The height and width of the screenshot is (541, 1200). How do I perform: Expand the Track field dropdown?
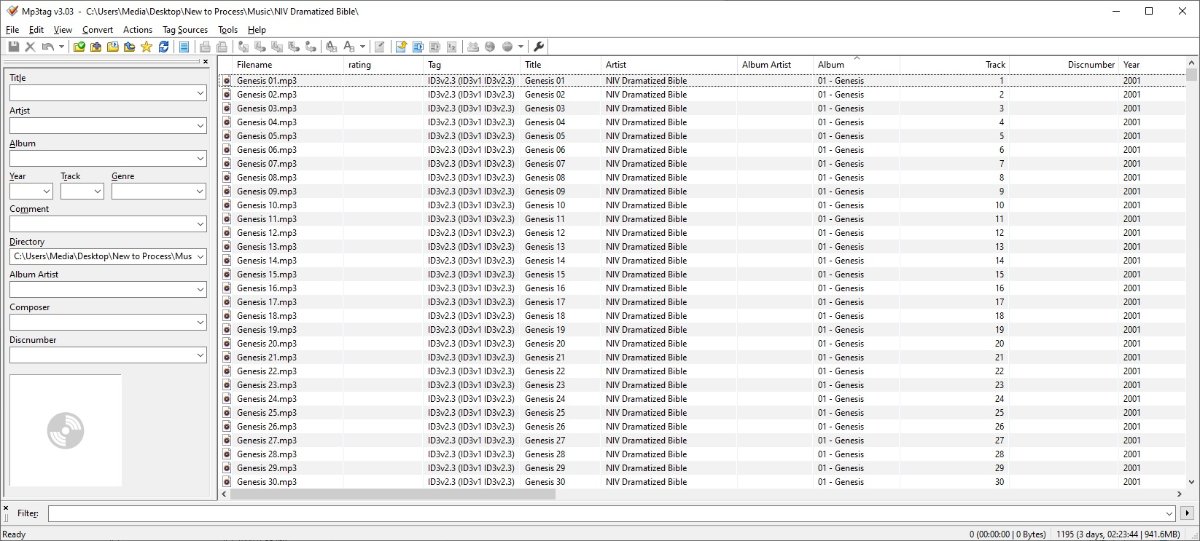coord(97,191)
